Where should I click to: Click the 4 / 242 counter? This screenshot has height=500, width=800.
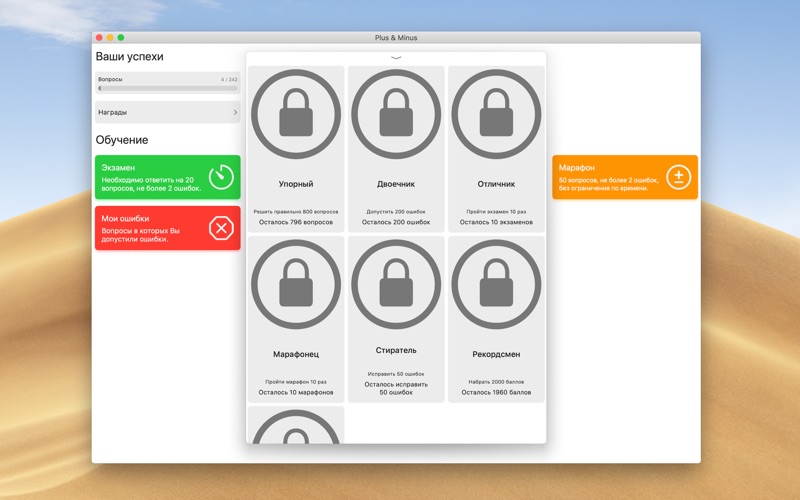click(229, 80)
